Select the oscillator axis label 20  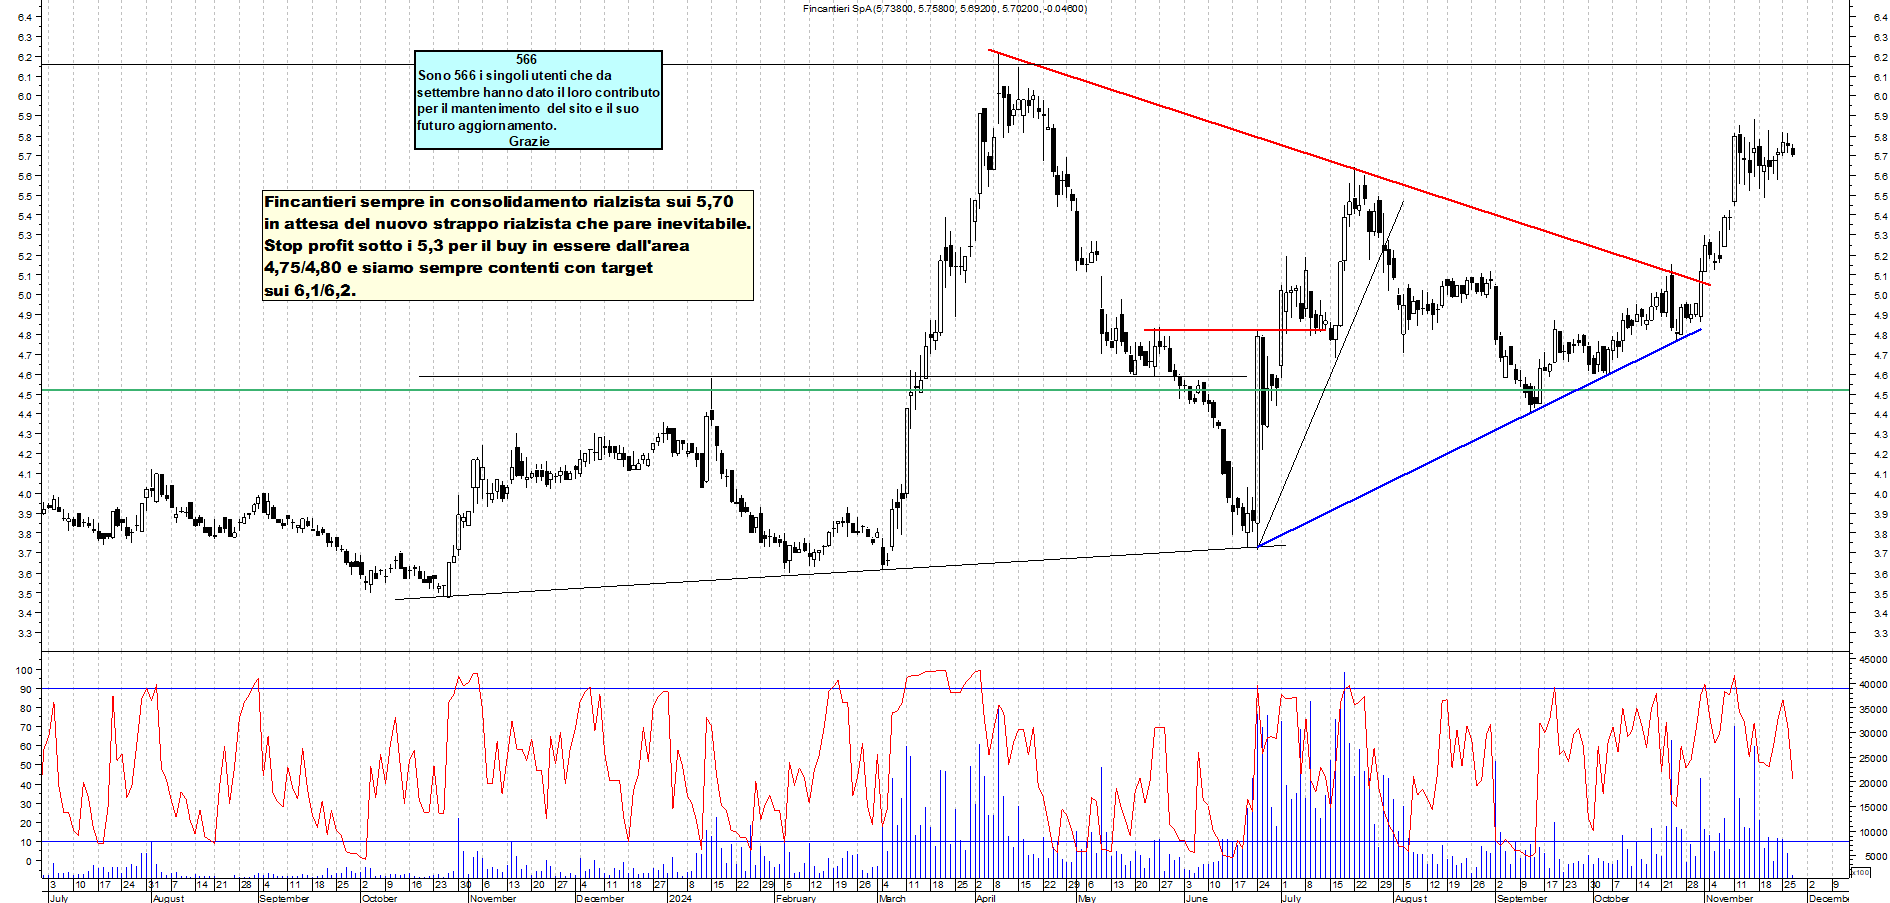27,823
